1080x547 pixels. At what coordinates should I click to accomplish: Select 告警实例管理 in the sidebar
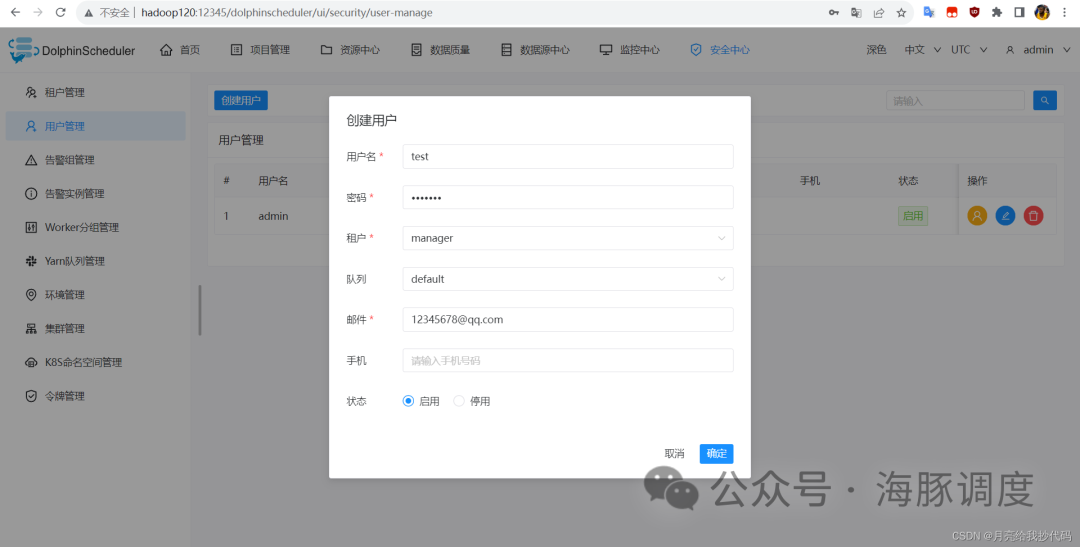pos(96,194)
